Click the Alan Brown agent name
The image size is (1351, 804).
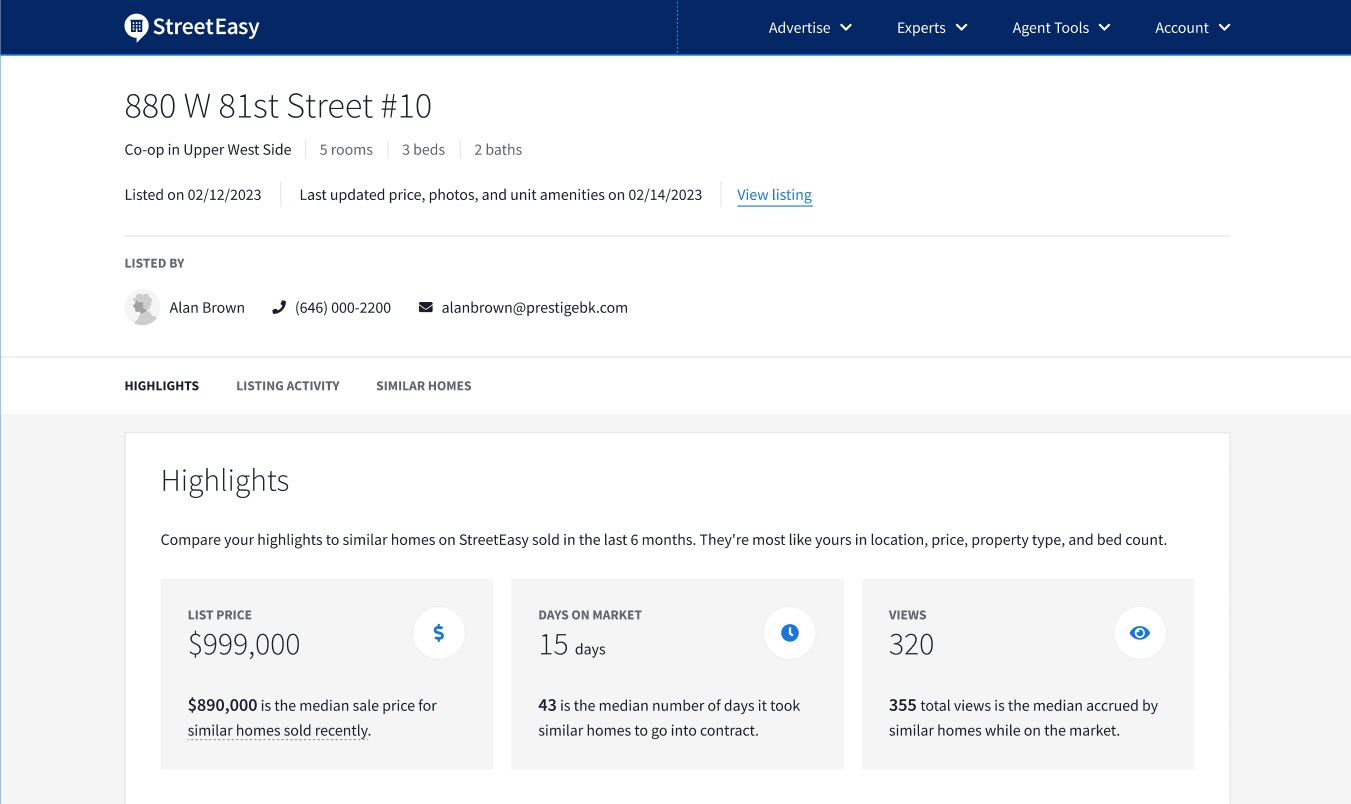coord(207,308)
